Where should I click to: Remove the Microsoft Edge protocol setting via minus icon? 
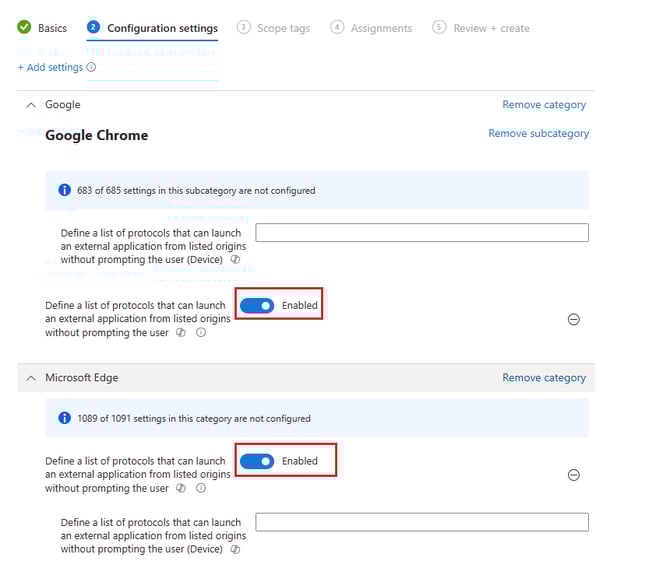tap(574, 475)
